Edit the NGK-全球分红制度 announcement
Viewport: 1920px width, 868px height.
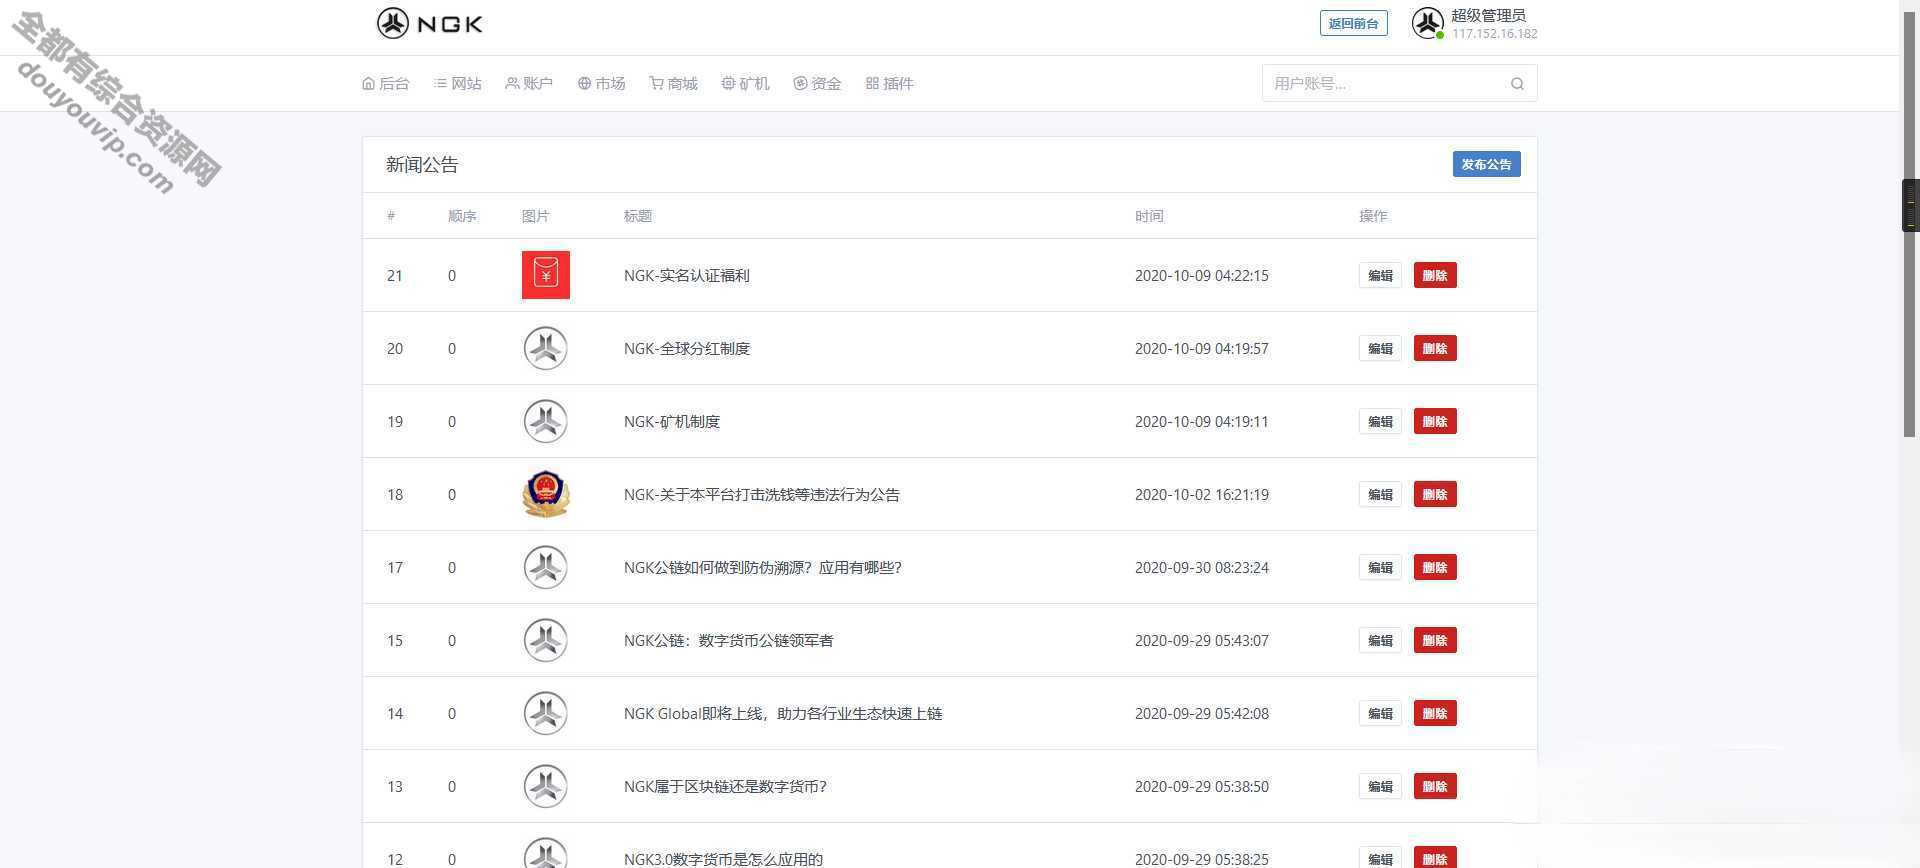click(1380, 348)
